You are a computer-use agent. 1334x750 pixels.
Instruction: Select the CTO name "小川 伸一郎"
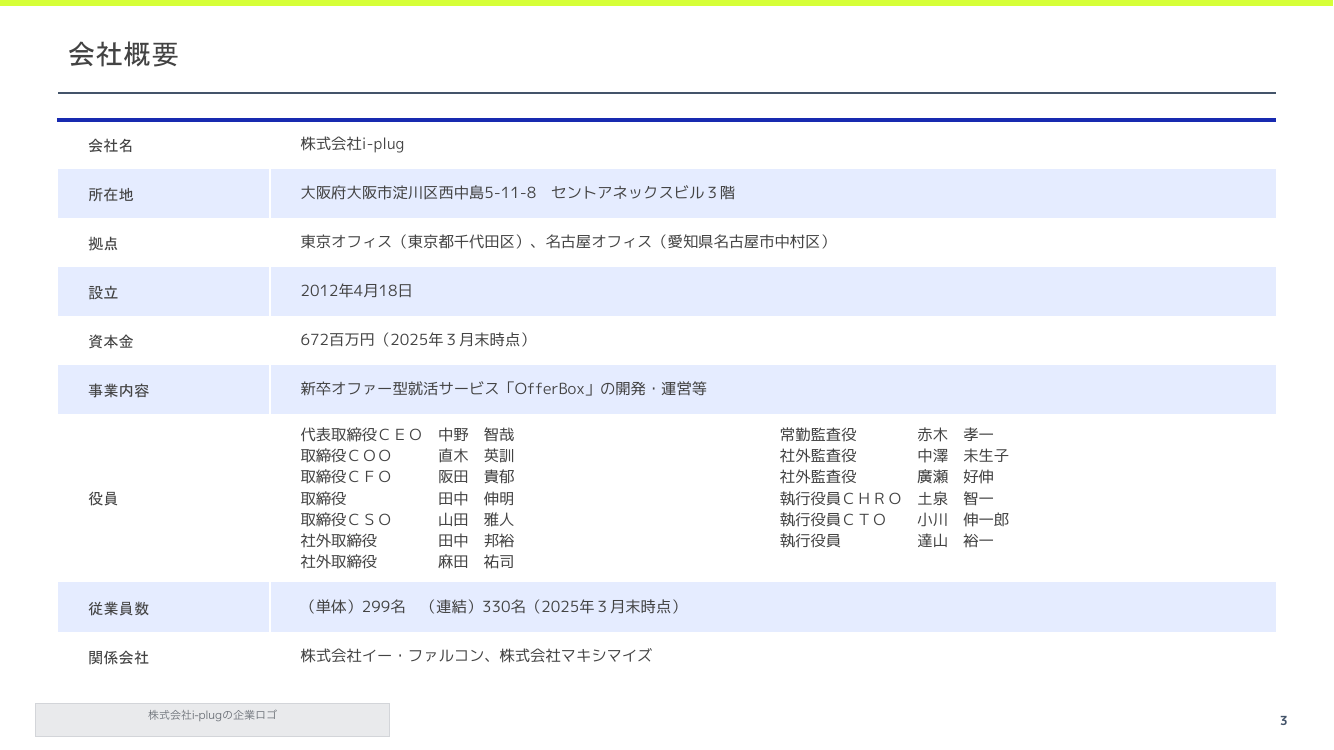(963, 520)
